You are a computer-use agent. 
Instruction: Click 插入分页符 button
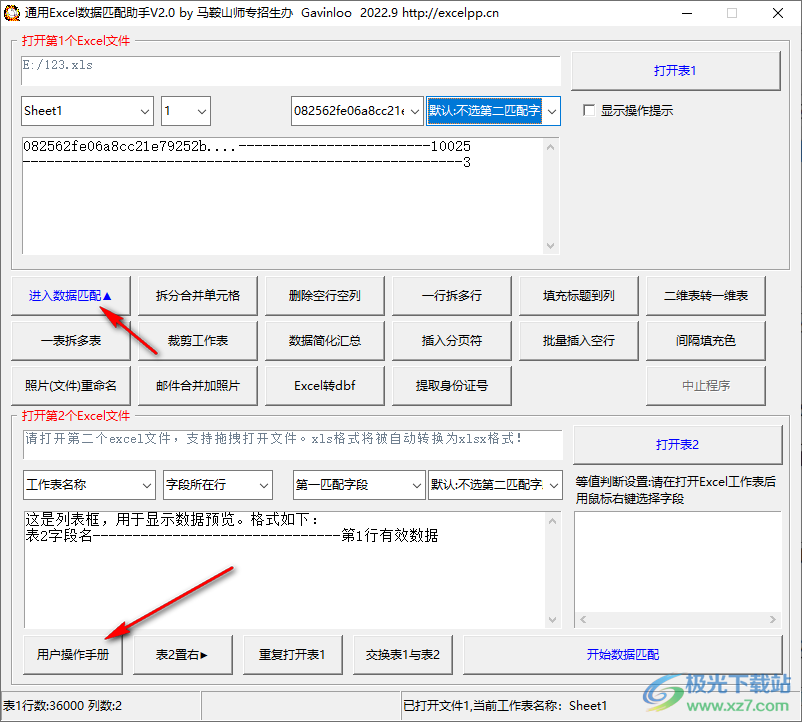point(452,341)
